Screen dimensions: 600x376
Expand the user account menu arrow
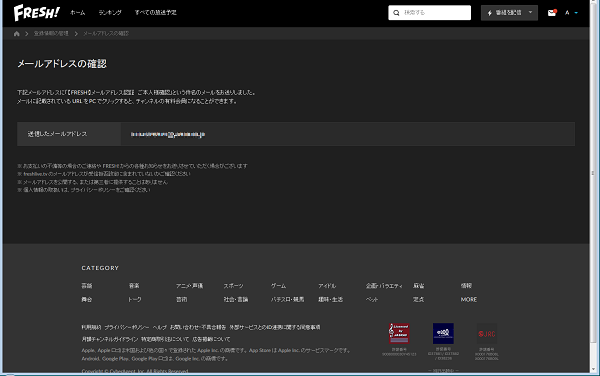[576, 13]
